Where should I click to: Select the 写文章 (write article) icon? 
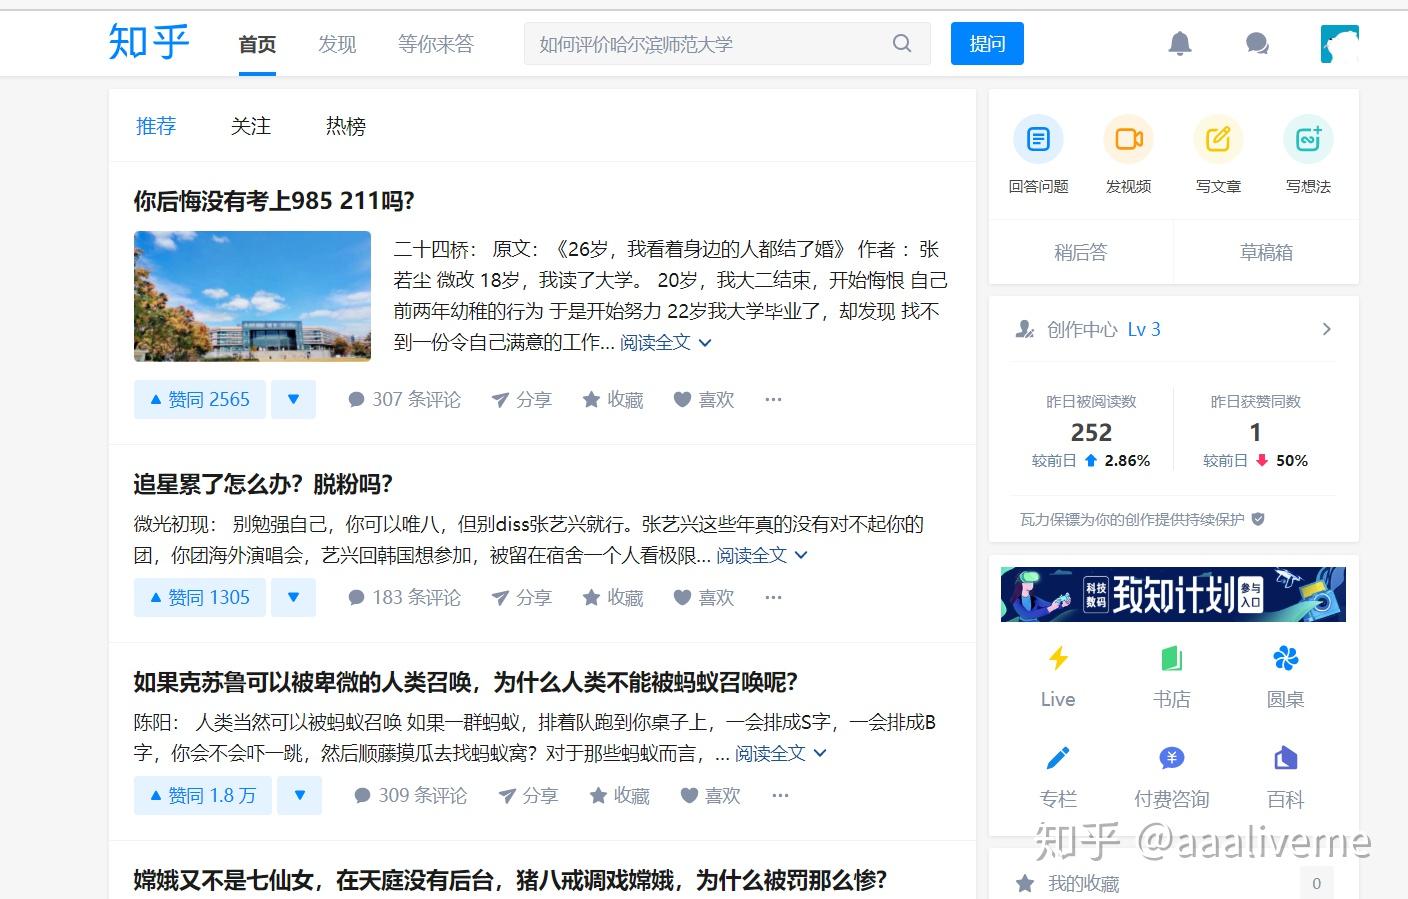[x=1217, y=140]
